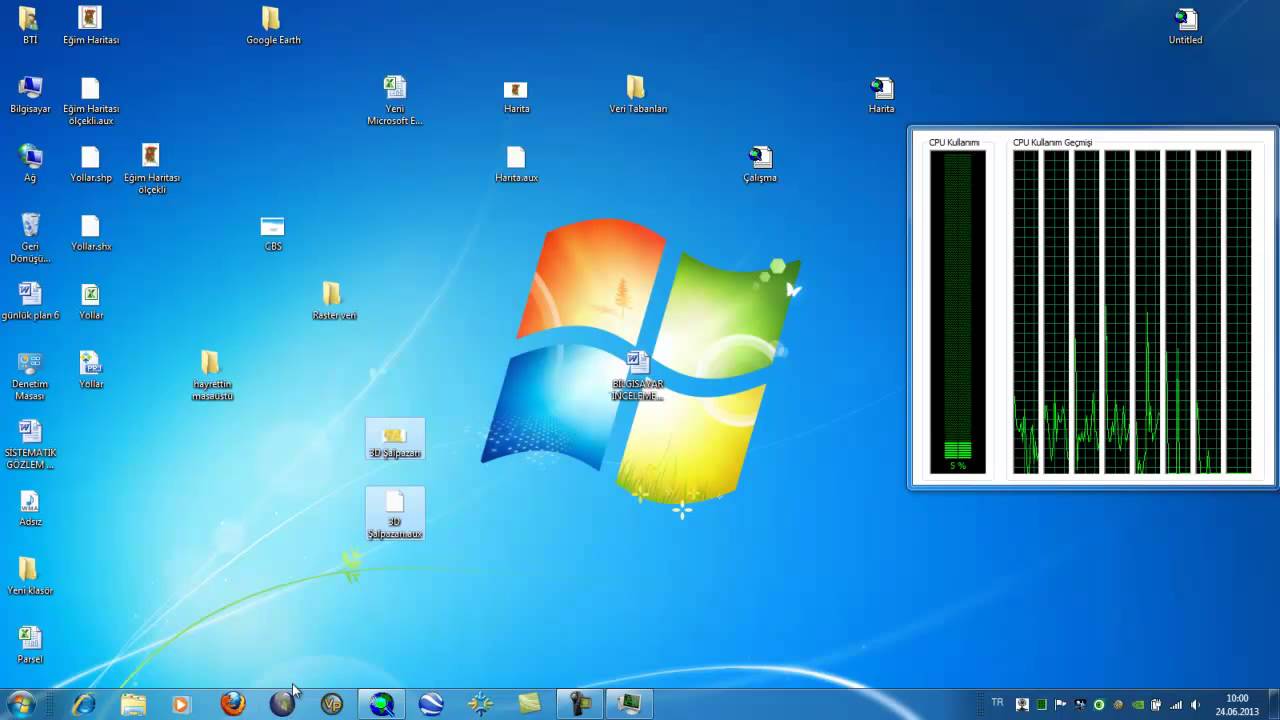Select the Harita.aux file icon
Image resolution: width=1280 pixels, height=720 pixels.
[x=516, y=164]
